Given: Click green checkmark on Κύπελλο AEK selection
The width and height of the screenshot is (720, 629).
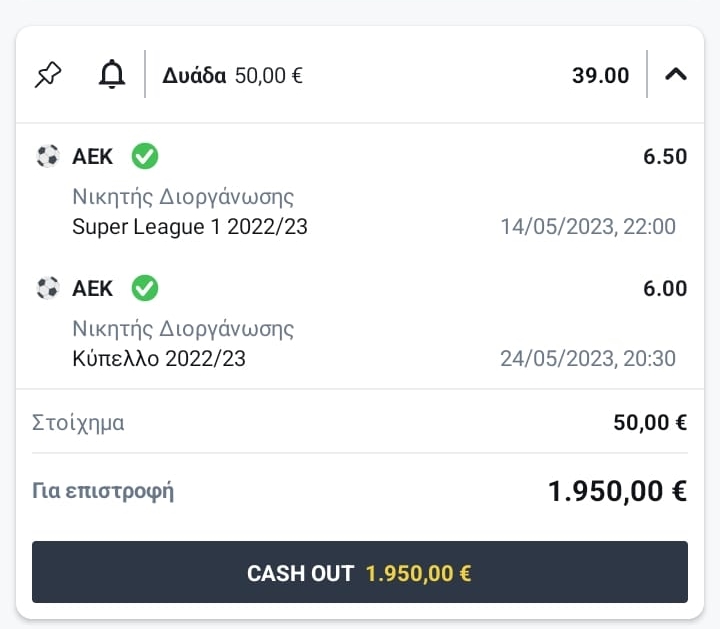Looking at the screenshot, I should click(x=145, y=288).
